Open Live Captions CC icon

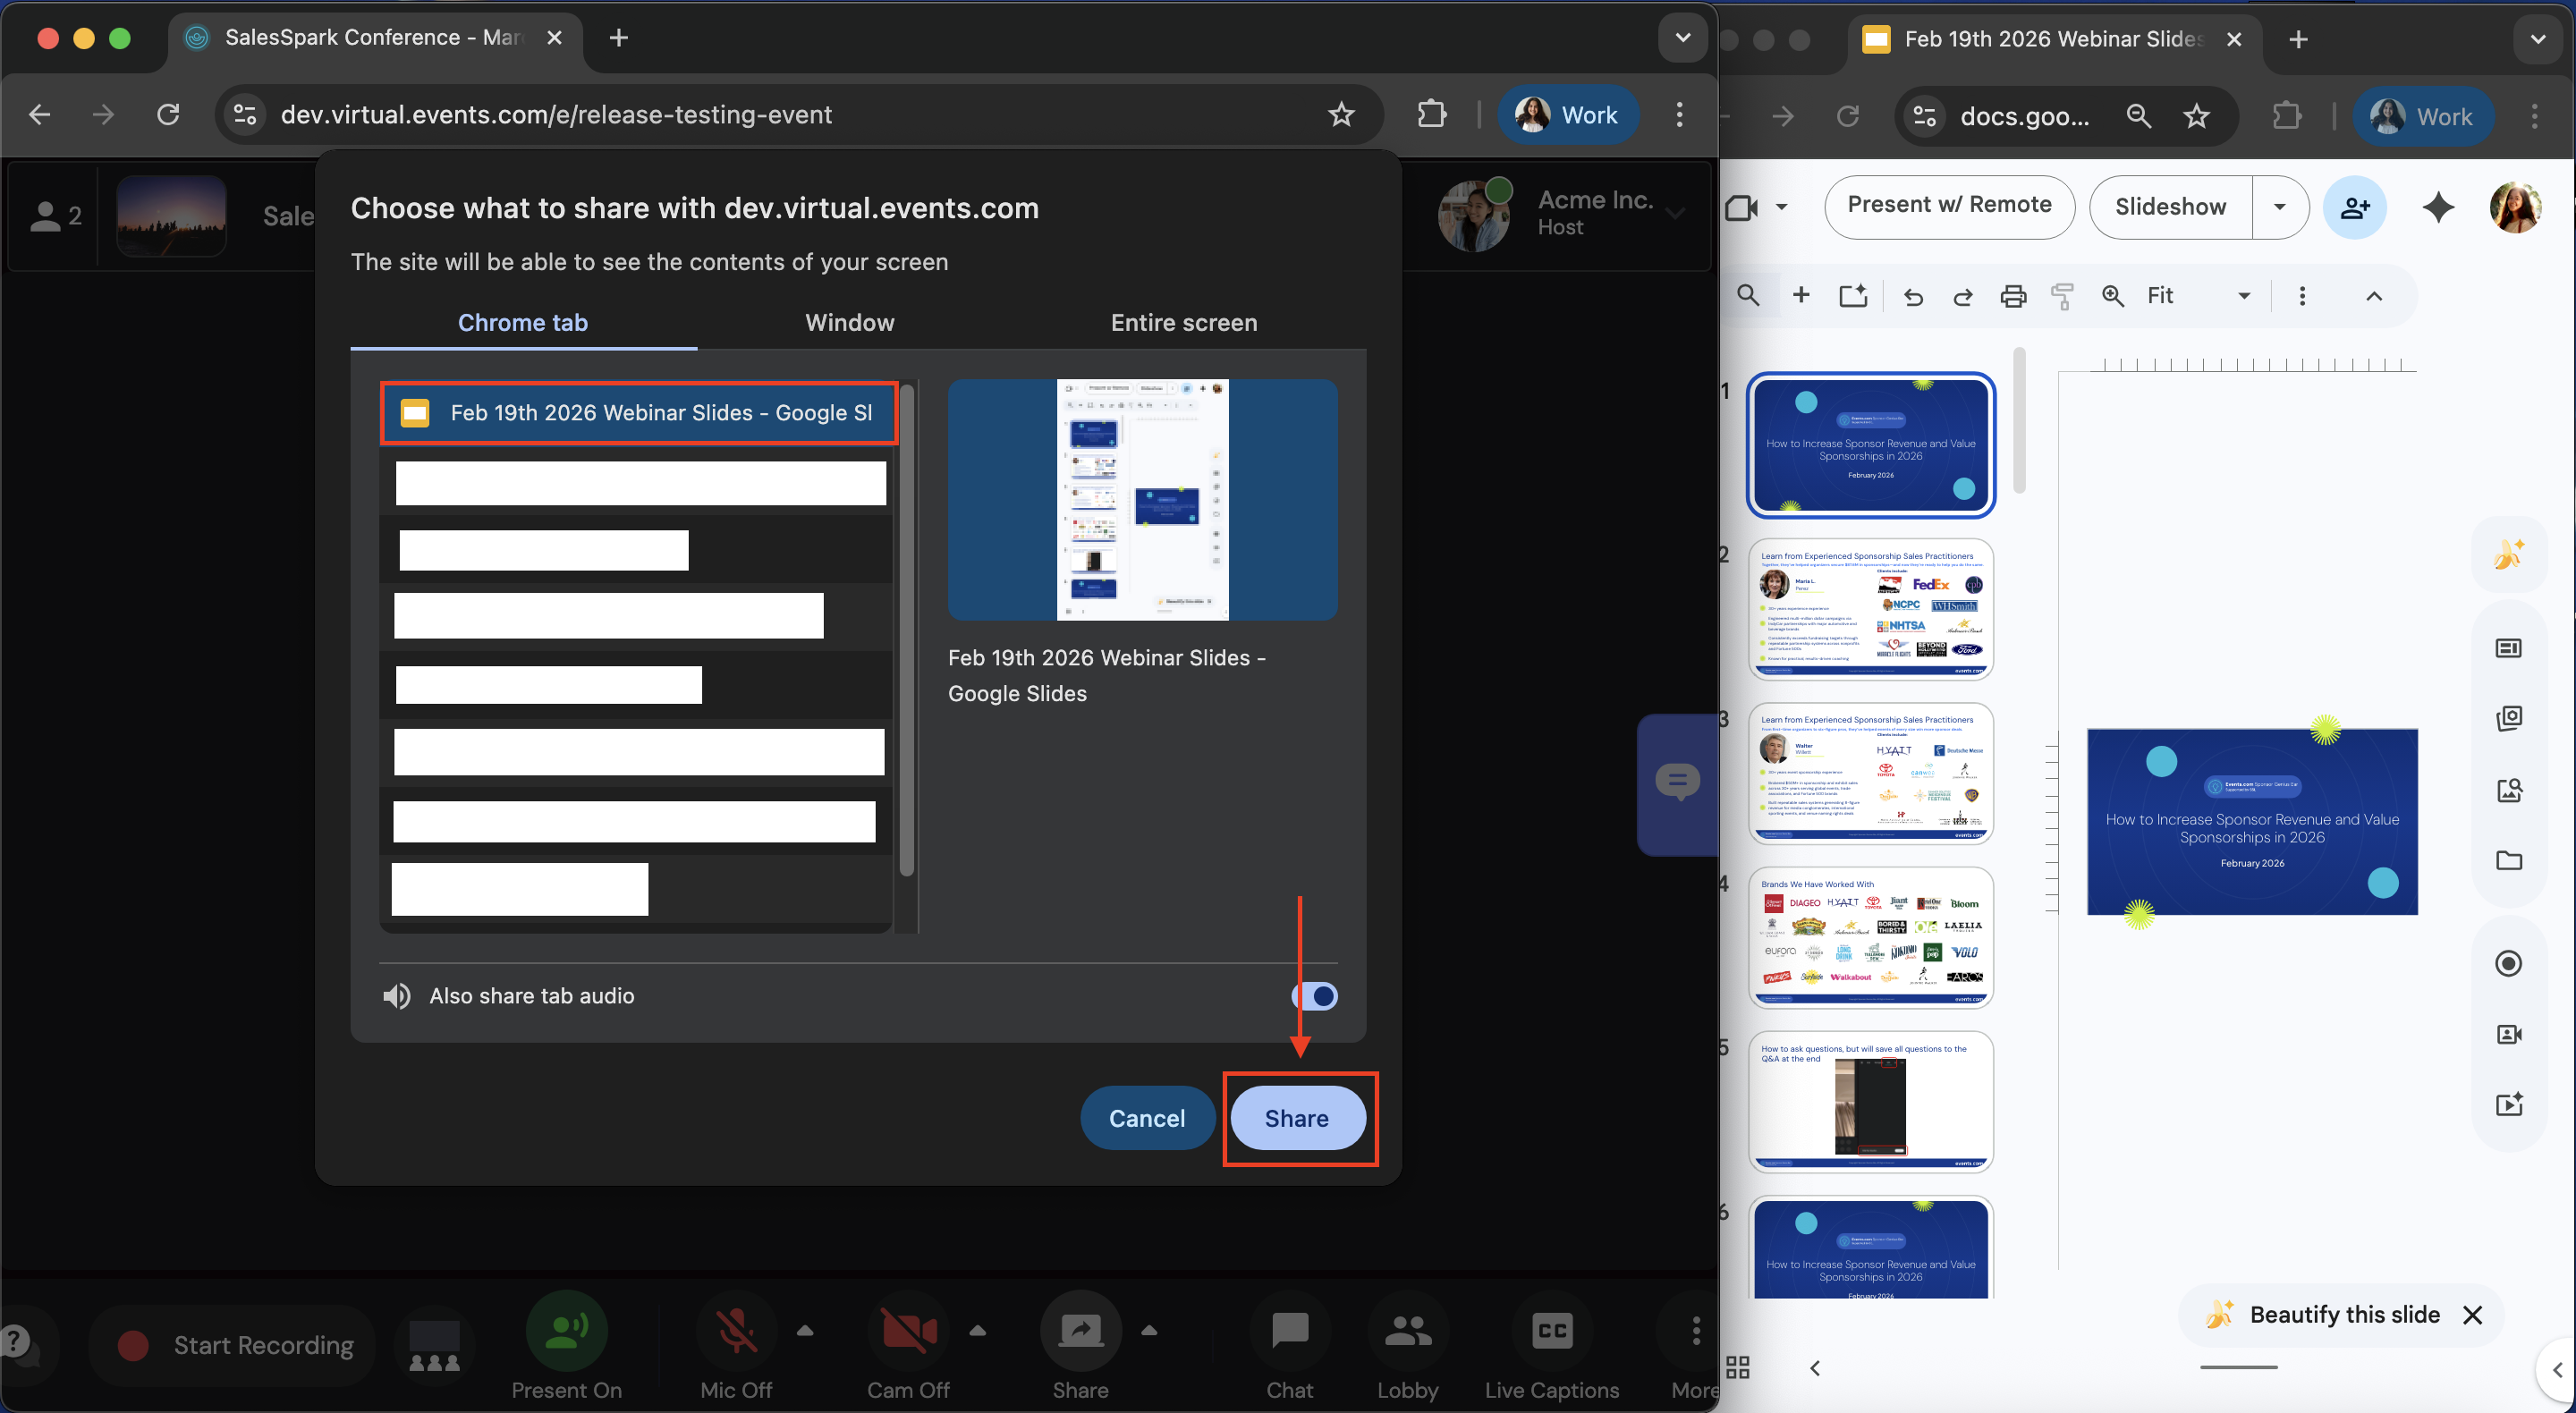pyautogui.click(x=1551, y=1331)
